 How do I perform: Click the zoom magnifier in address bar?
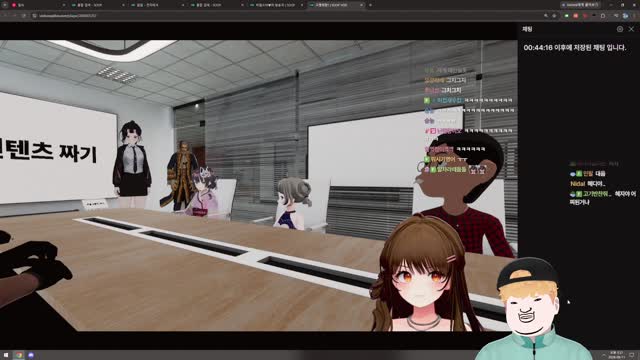[x=546, y=16]
